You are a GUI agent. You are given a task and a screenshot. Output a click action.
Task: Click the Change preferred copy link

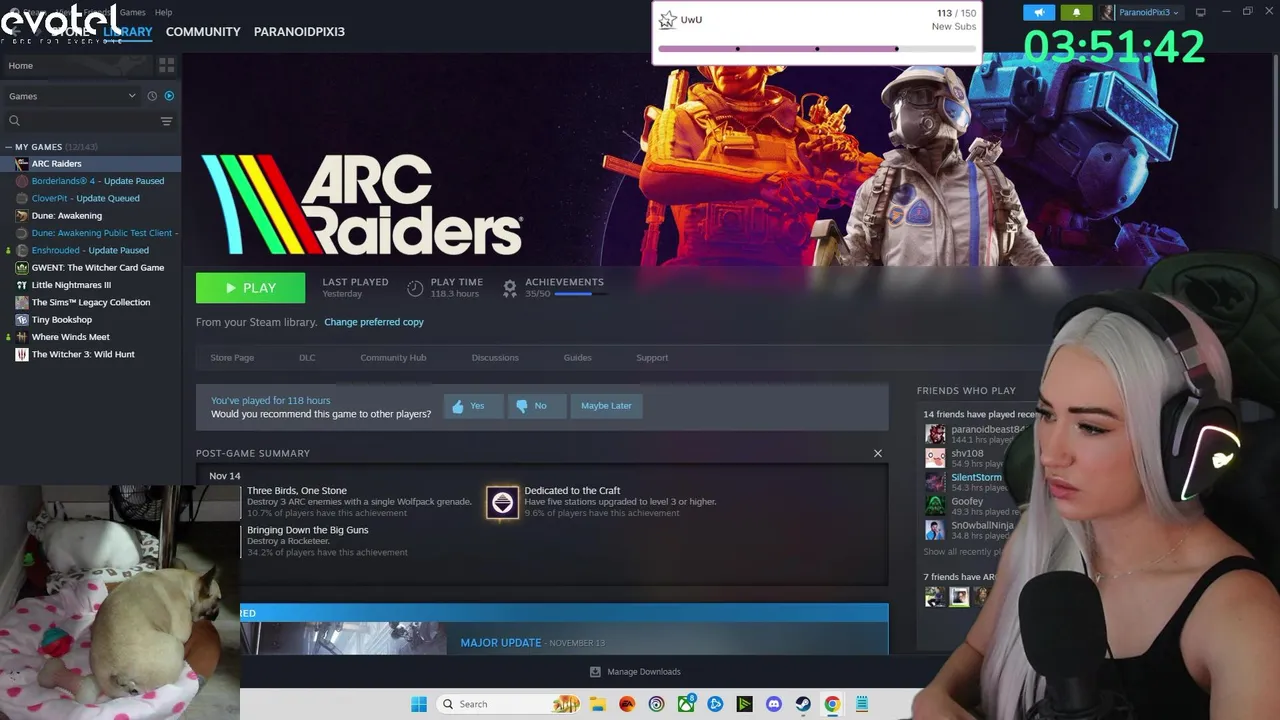coord(374,322)
